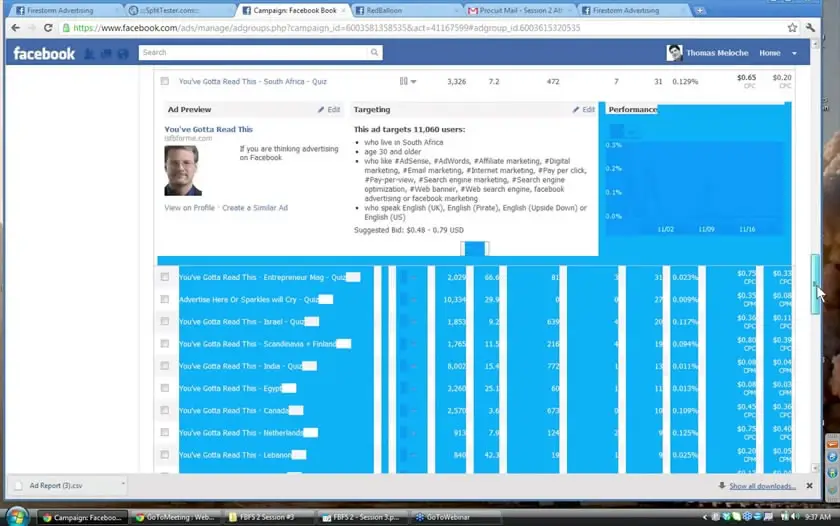Open the Procuit Mail - Session 2 tab
Screen dimensions: 840x526
pyautogui.click(x=521, y=10)
